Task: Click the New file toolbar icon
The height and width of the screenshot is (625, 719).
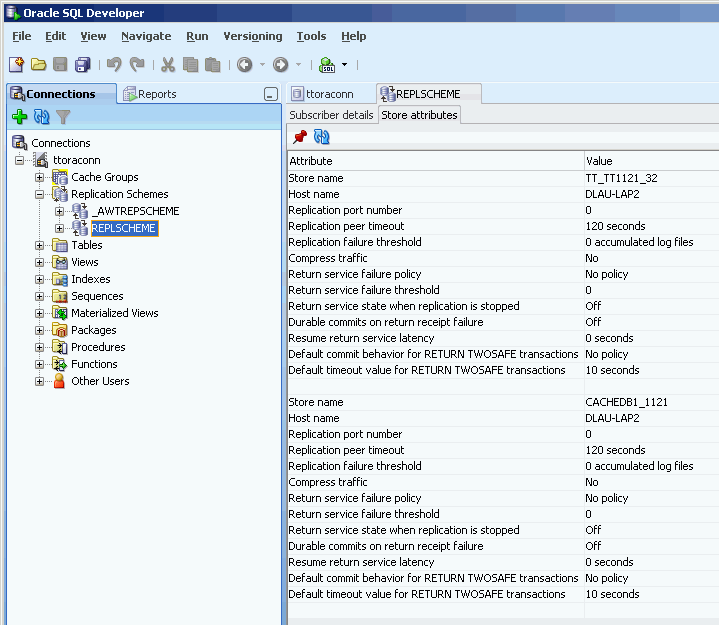Action: click(x=17, y=65)
